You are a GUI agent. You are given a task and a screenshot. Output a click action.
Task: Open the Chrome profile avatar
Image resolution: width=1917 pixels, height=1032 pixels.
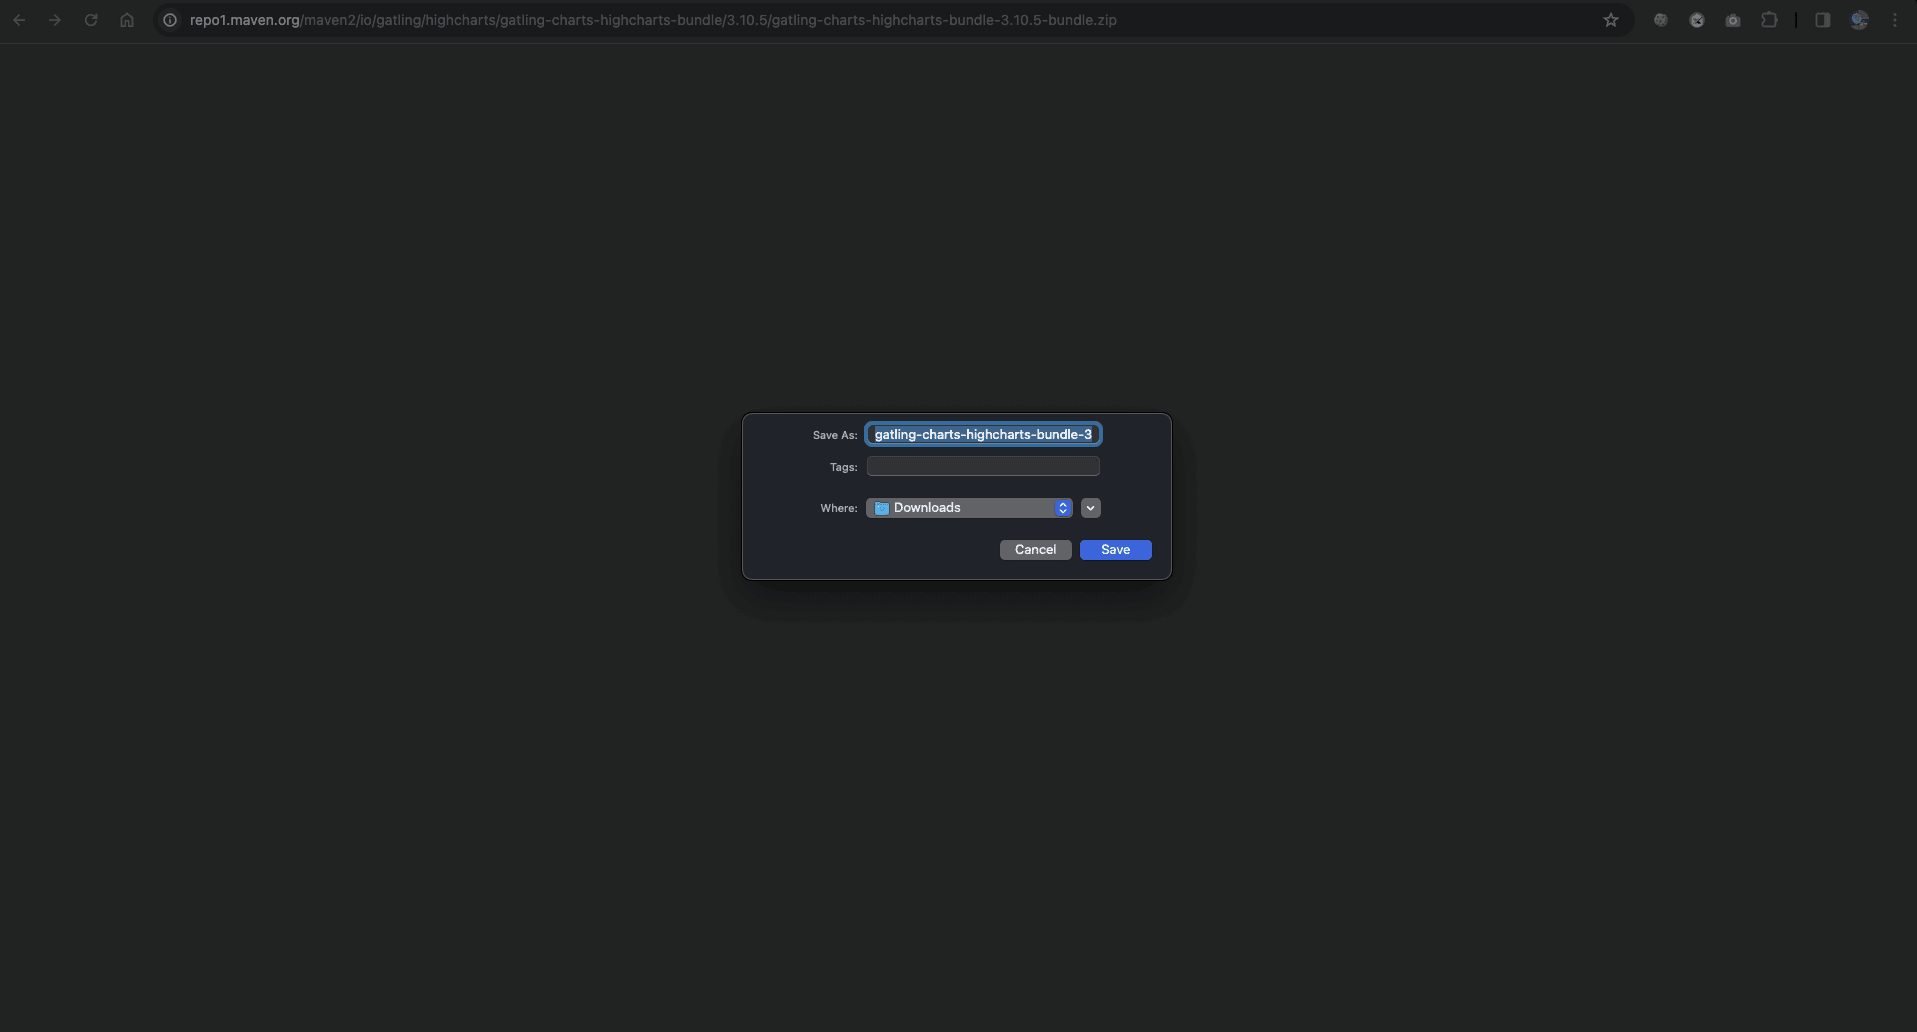coord(1859,20)
